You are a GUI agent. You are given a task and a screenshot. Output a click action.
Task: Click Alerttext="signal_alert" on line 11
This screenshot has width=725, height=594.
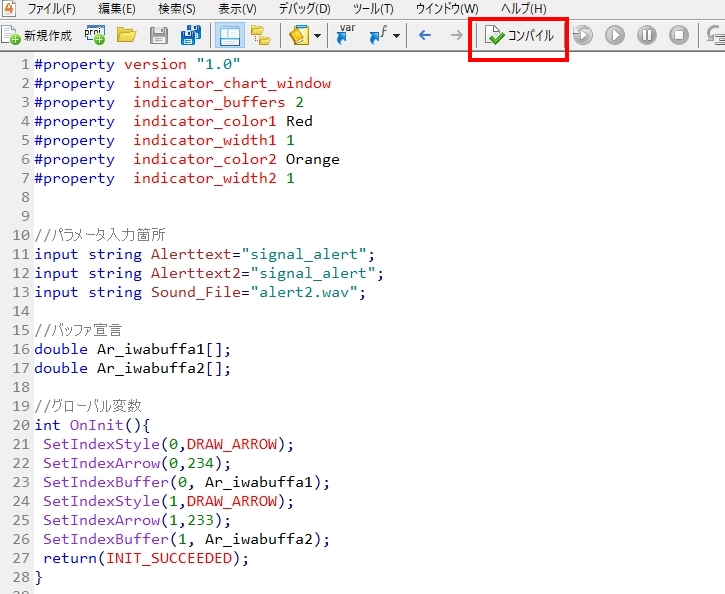point(258,254)
